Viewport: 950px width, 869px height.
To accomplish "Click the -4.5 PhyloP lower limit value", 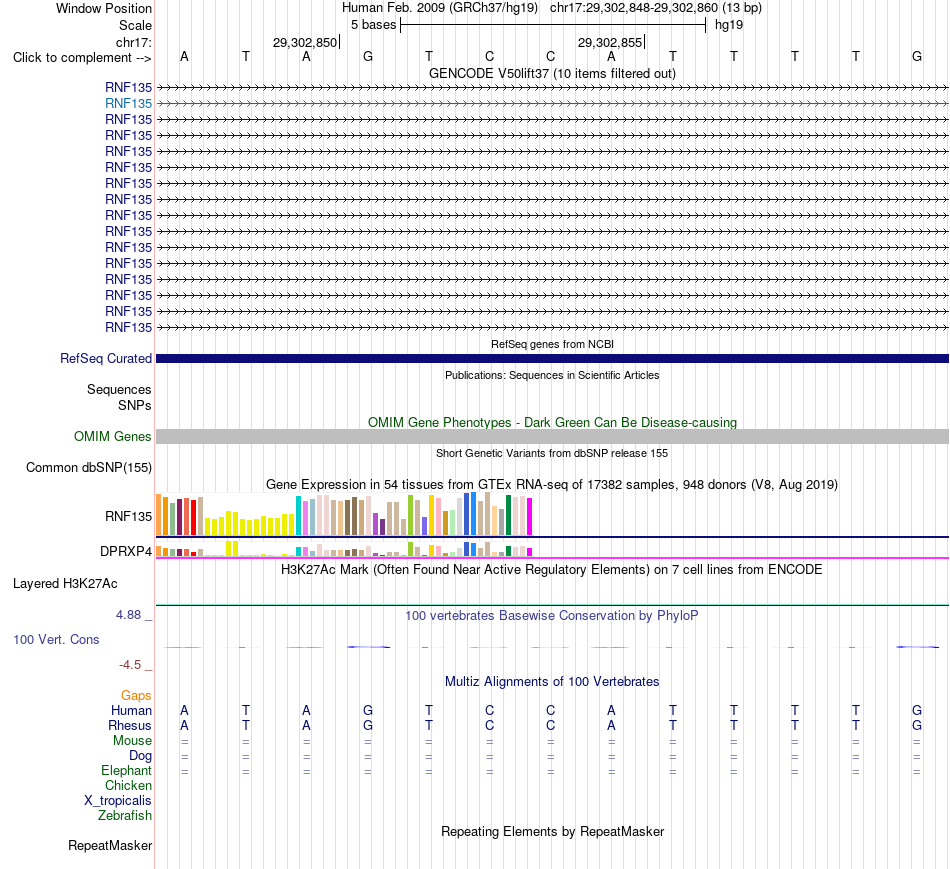I will 130,665.
